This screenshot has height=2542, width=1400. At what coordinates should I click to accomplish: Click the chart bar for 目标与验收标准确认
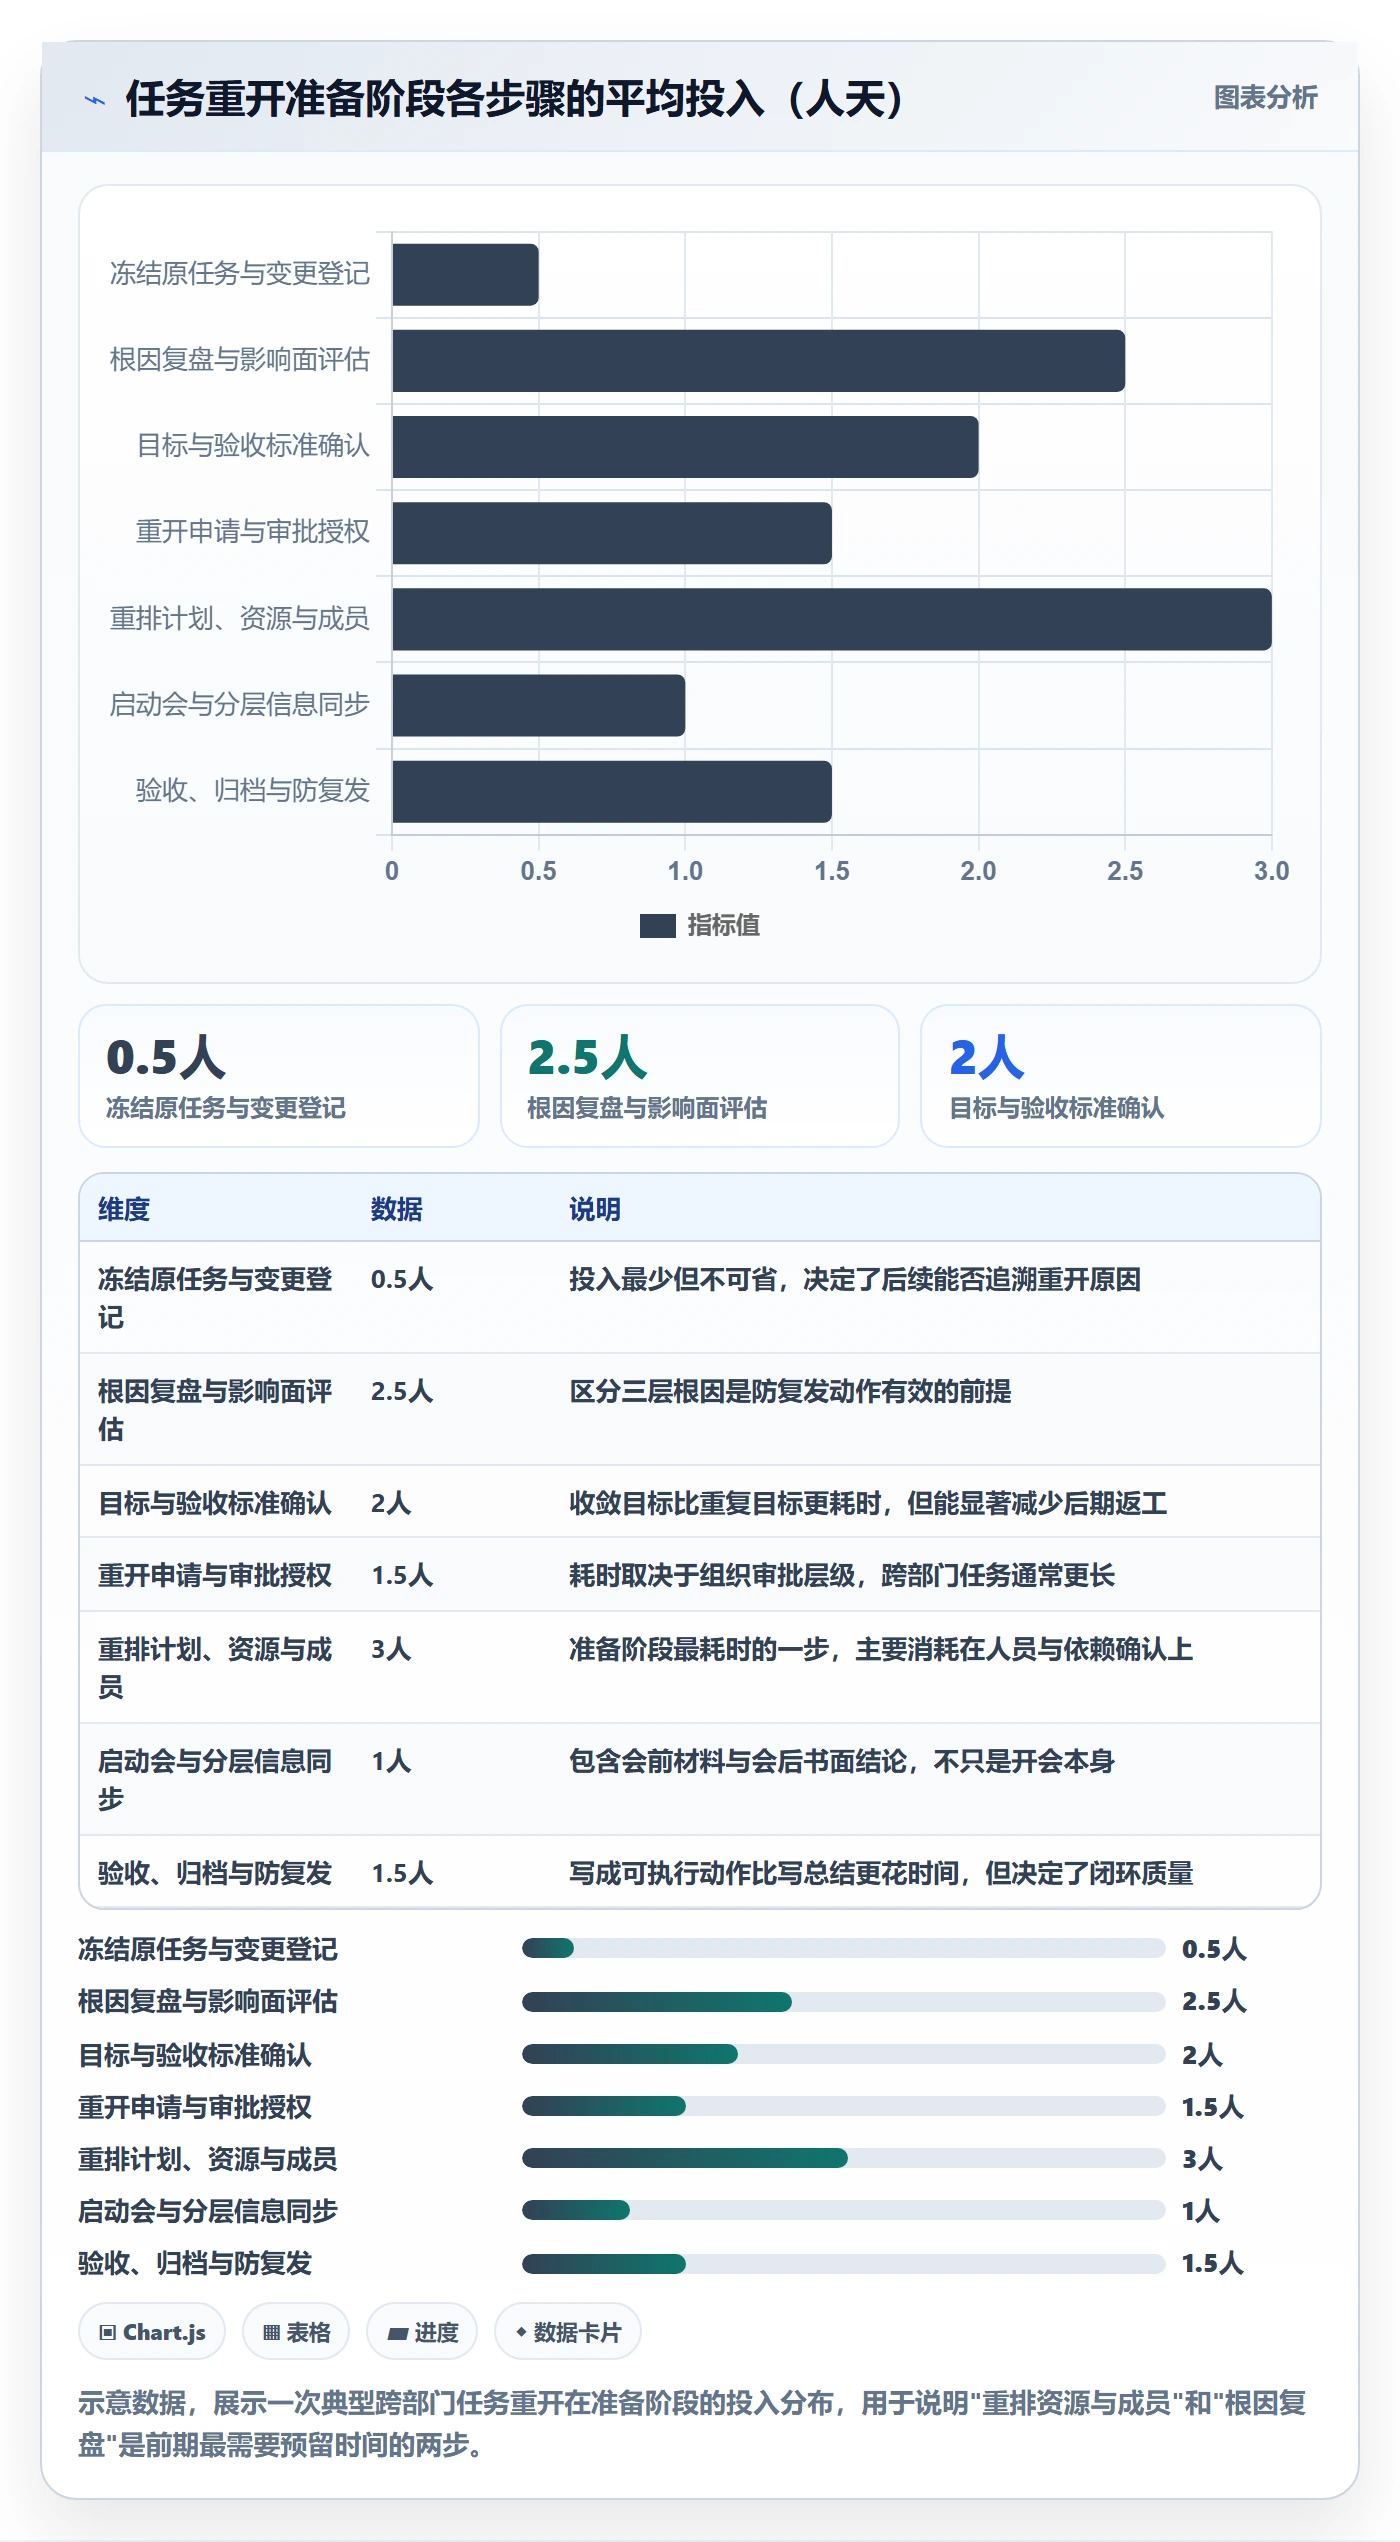coord(685,447)
